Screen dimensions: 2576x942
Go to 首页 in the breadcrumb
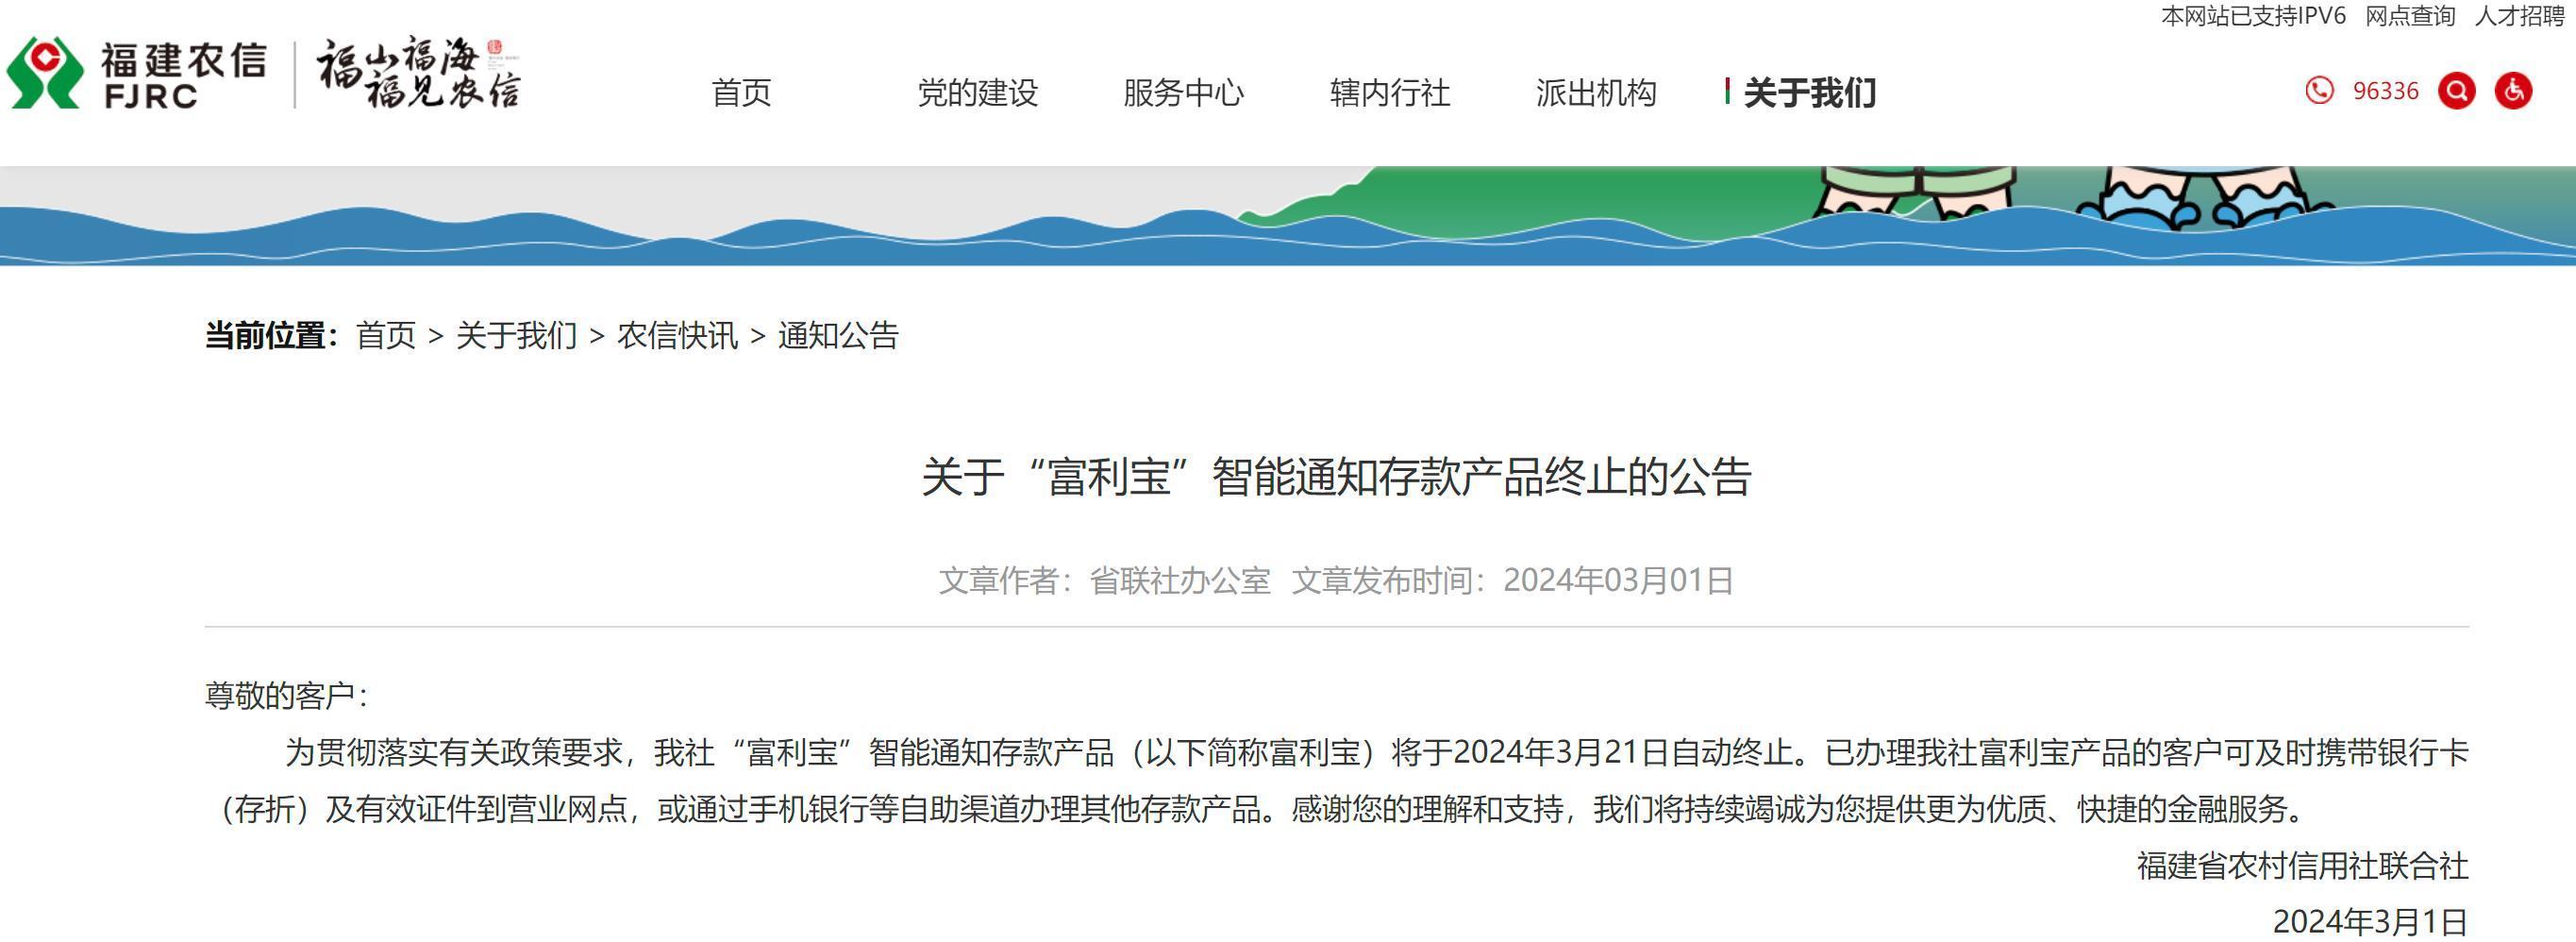[x=386, y=335]
